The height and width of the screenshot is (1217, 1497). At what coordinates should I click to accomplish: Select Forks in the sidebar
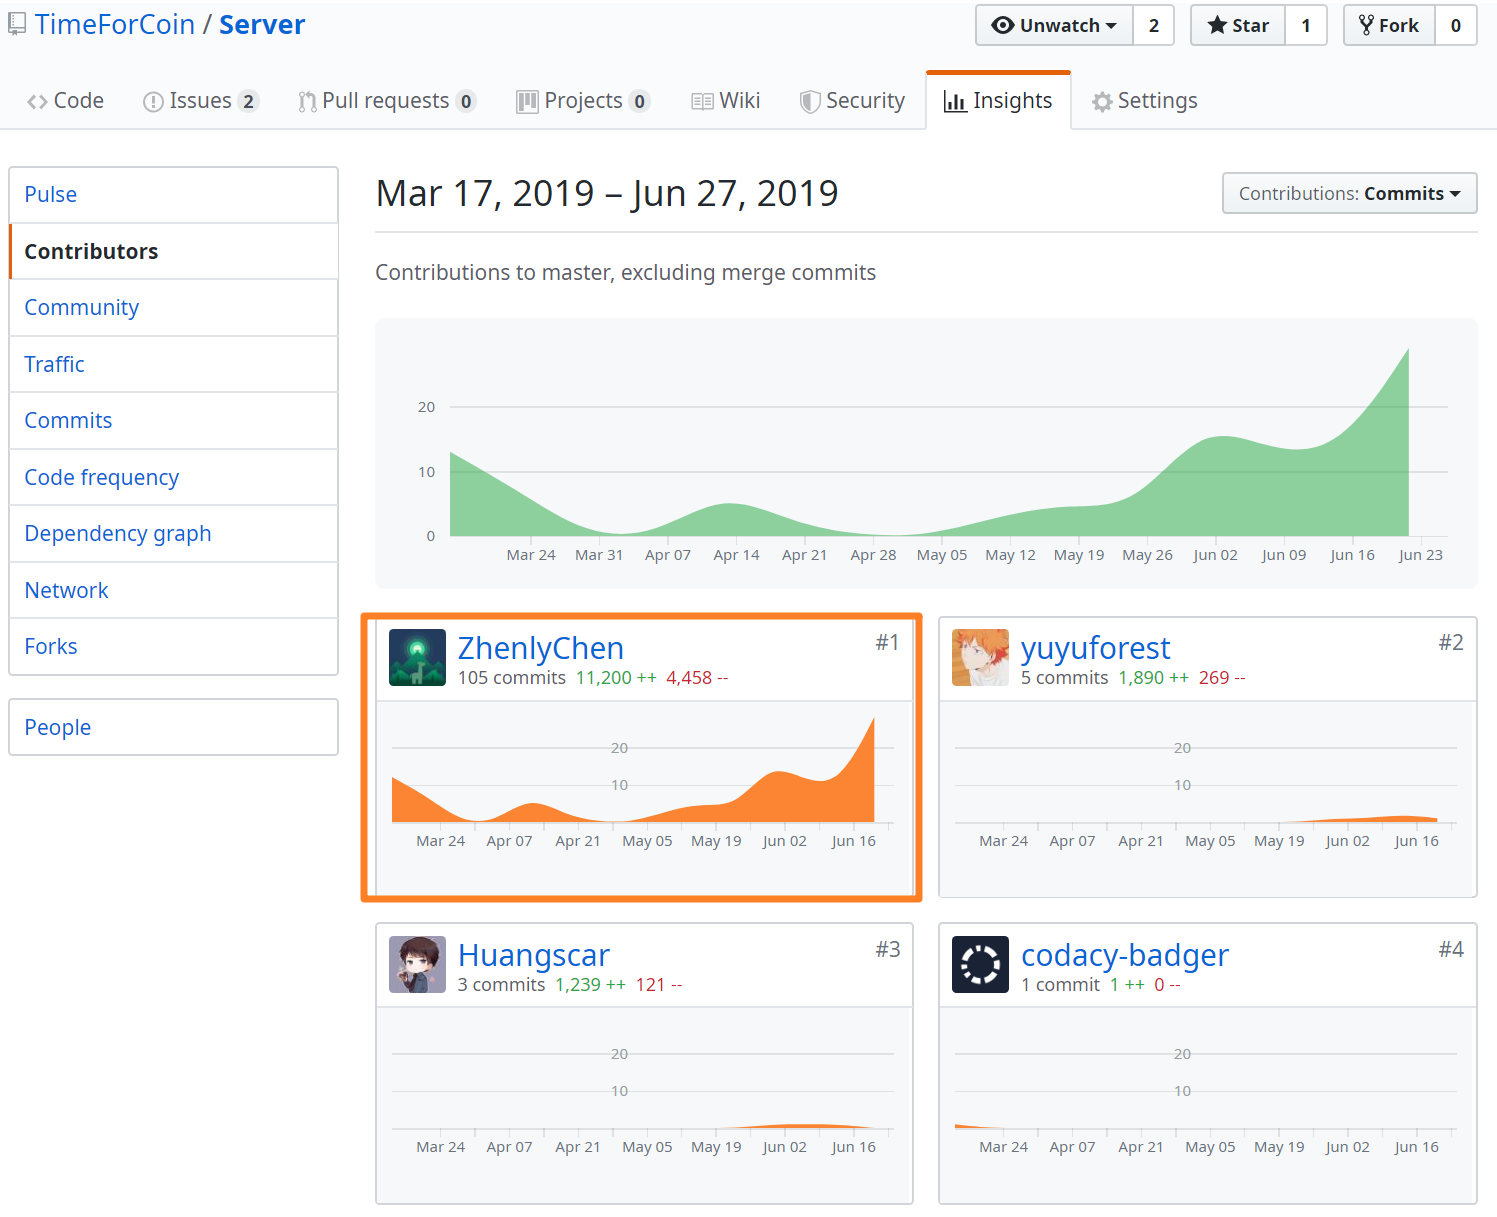pyautogui.click(x=174, y=646)
